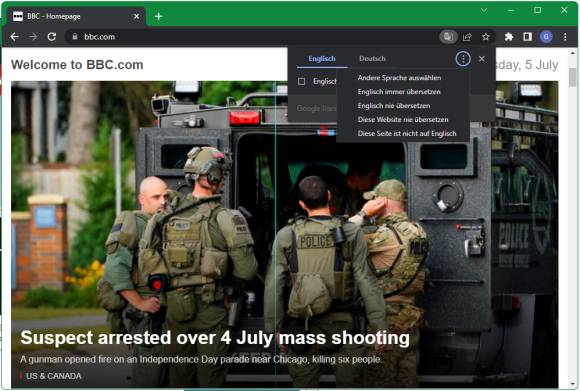The width and height of the screenshot is (580, 391).
Task: Close the Chrome window
Action: [x=564, y=10]
